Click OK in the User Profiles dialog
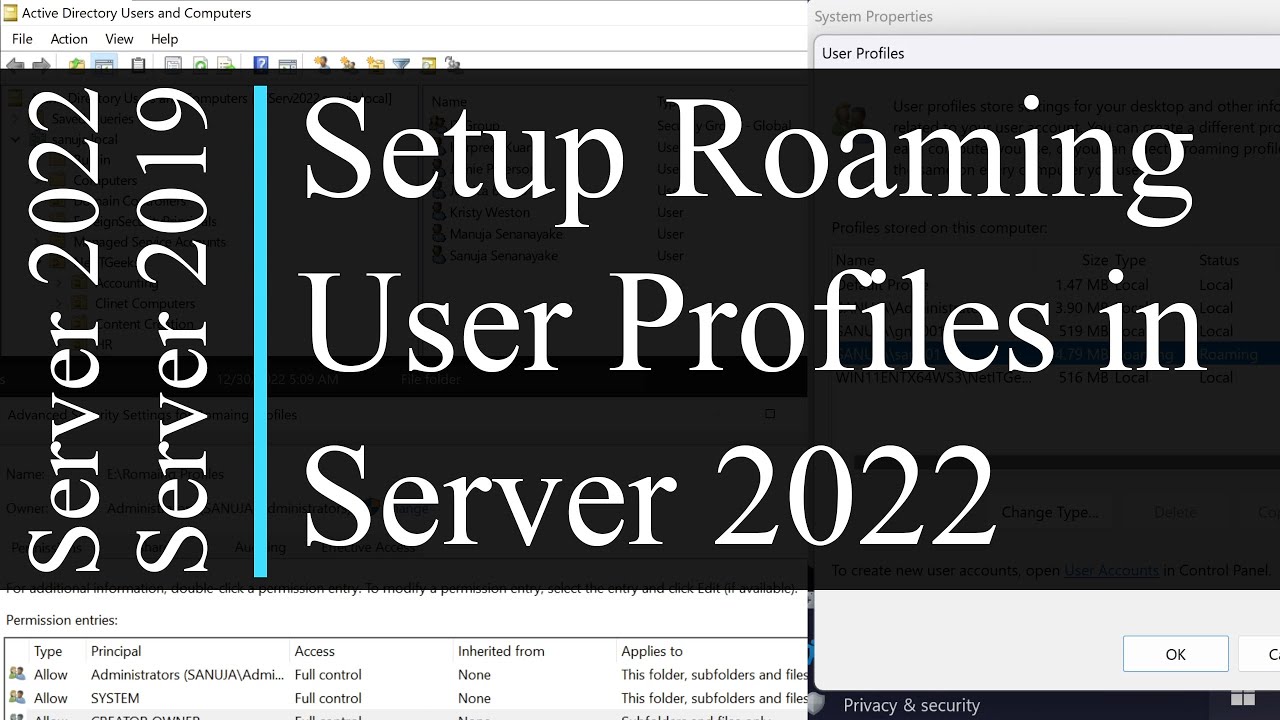This screenshot has width=1280, height=720. pyautogui.click(x=1175, y=654)
